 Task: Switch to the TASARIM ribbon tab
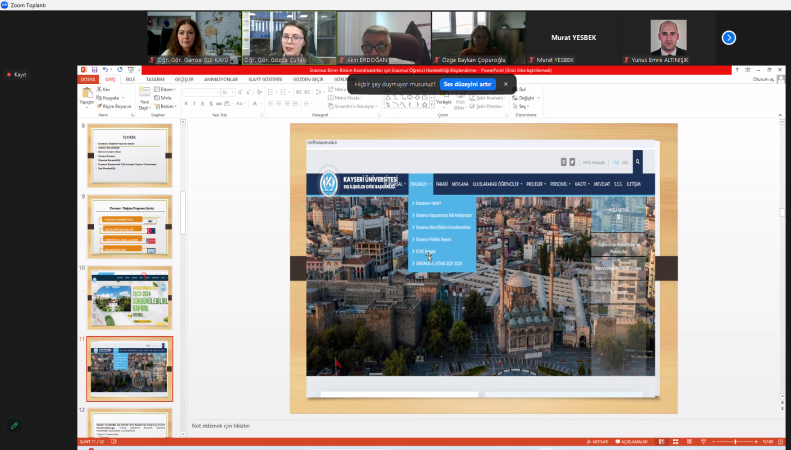155,79
